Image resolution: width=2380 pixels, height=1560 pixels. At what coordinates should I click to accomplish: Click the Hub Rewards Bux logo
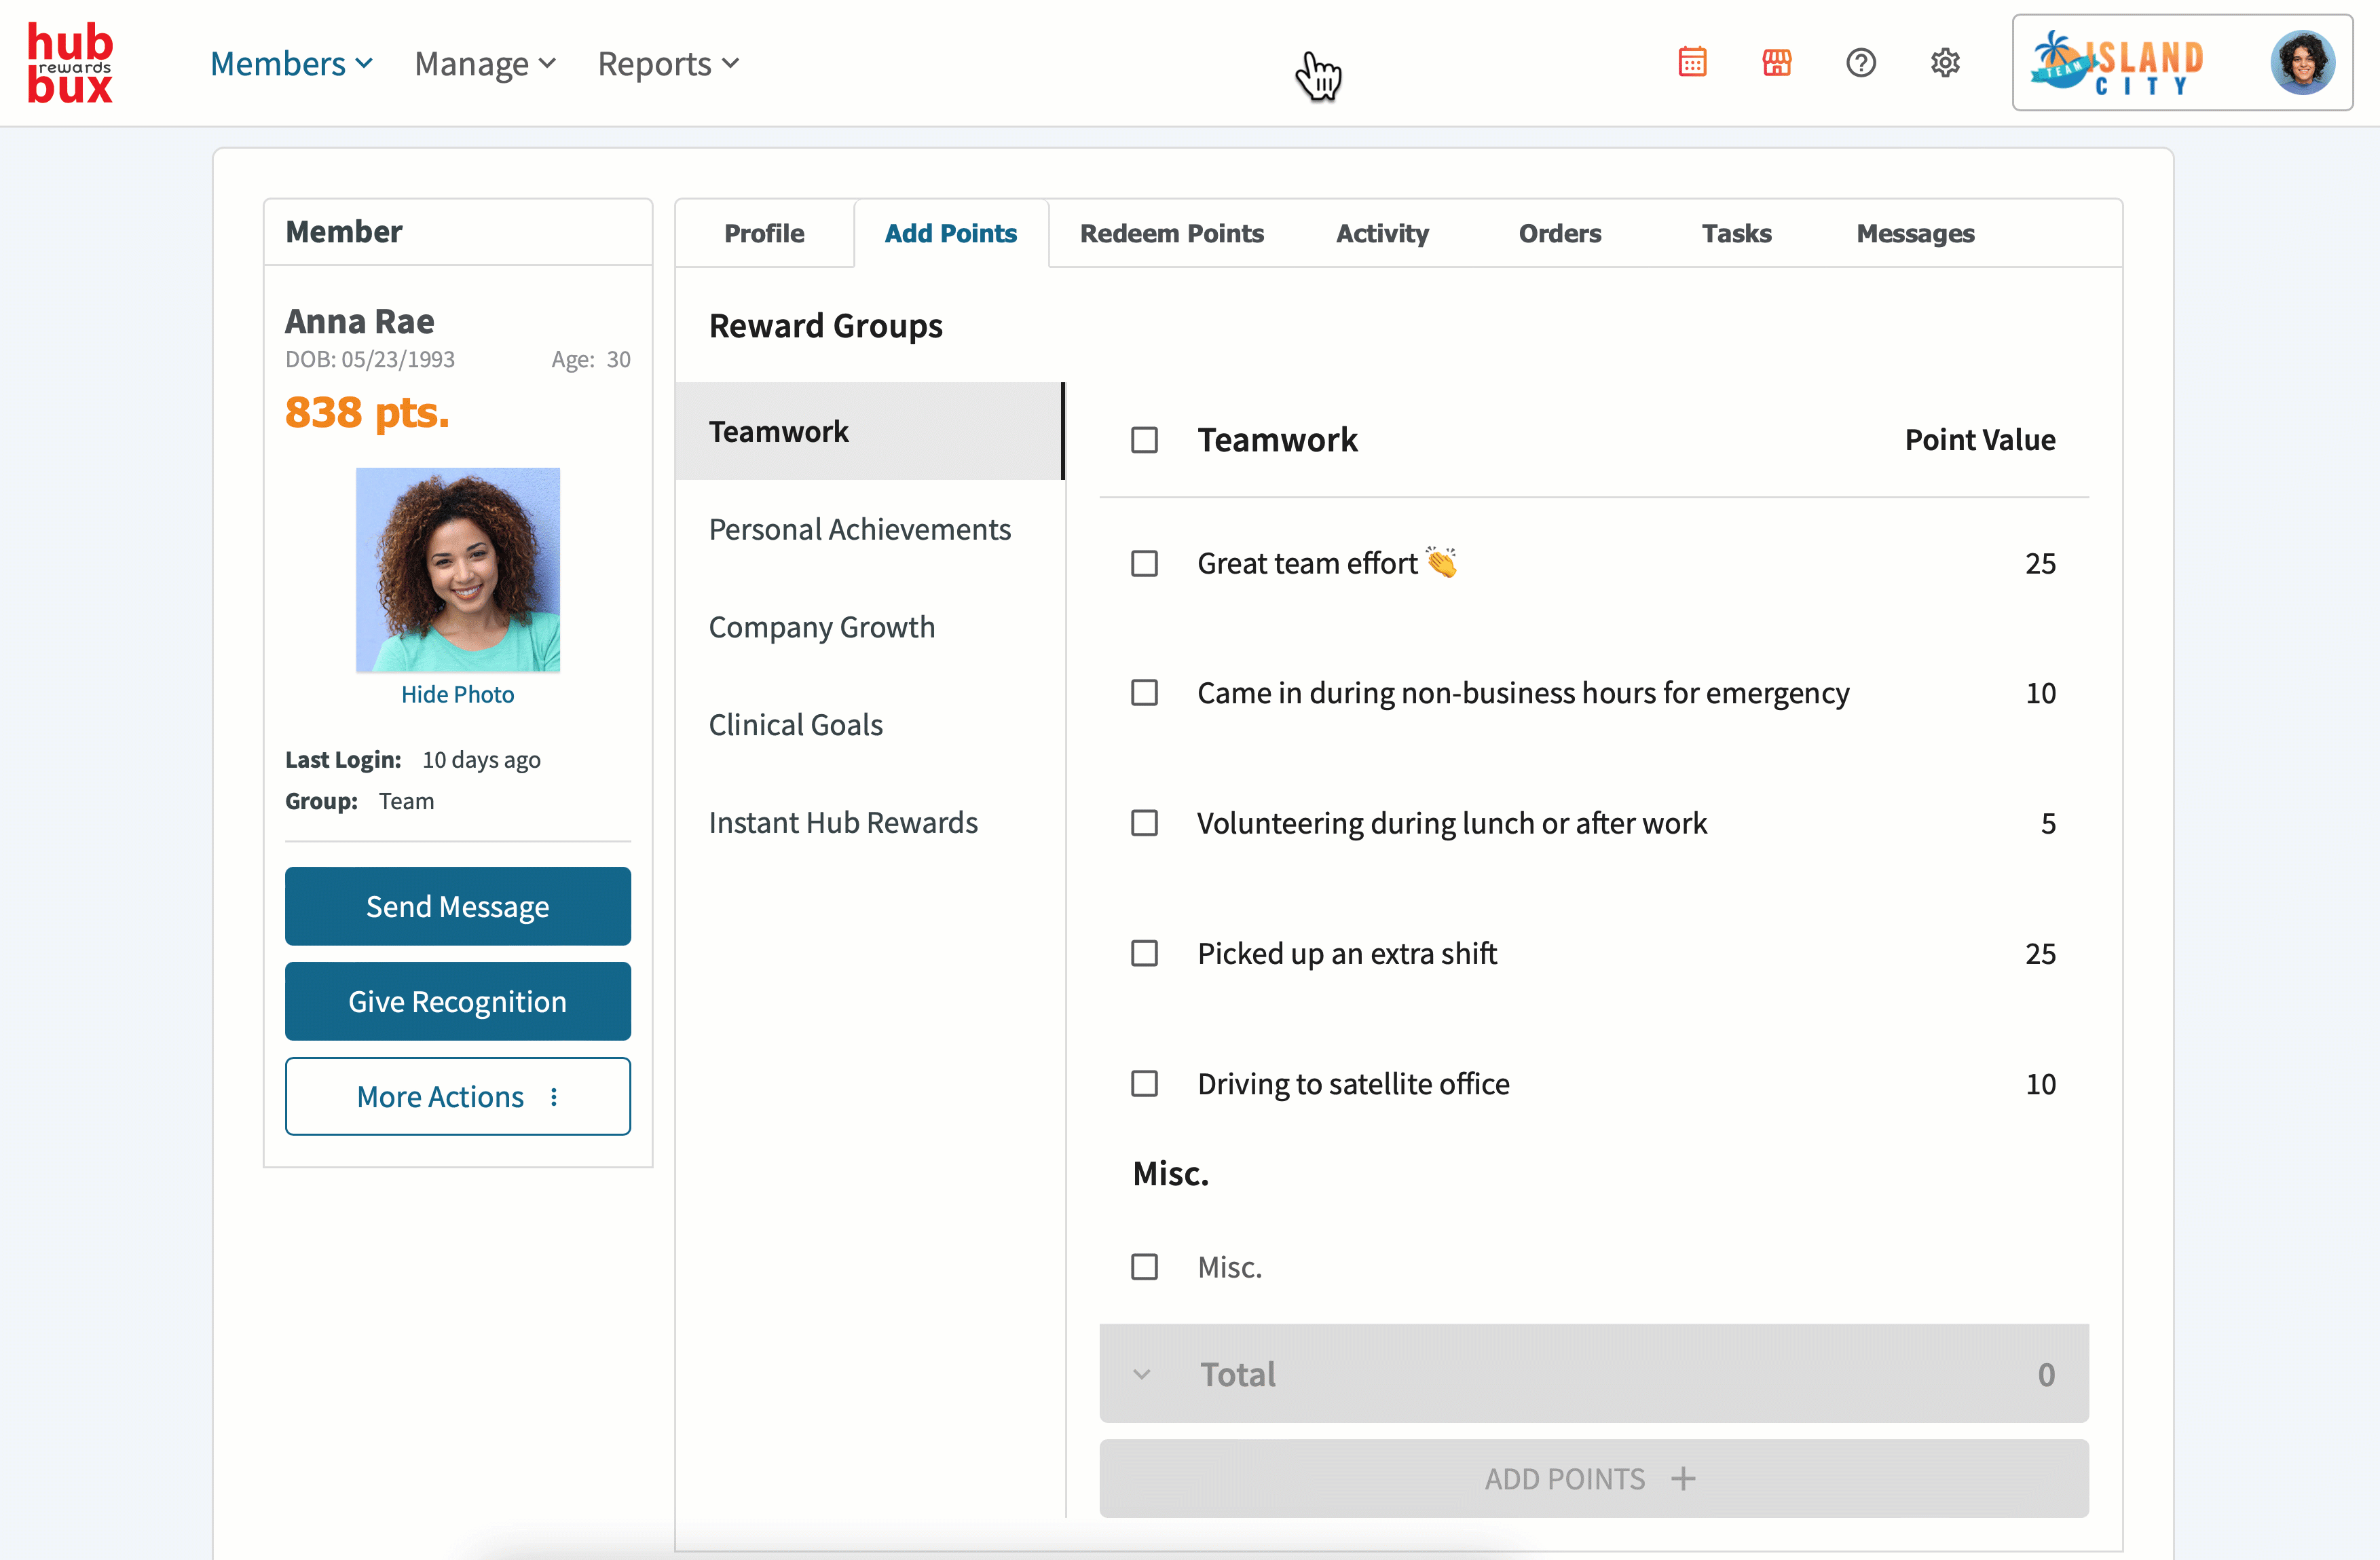[x=70, y=63]
